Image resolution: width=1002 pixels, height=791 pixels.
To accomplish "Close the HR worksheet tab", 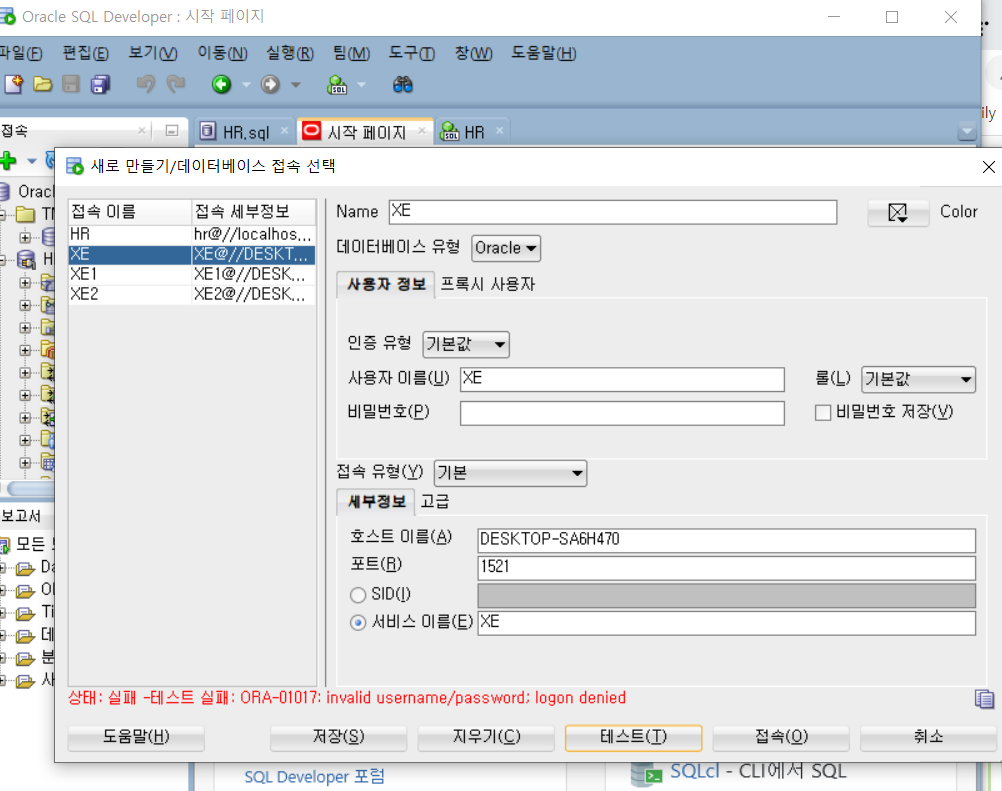I will point(500,131).
